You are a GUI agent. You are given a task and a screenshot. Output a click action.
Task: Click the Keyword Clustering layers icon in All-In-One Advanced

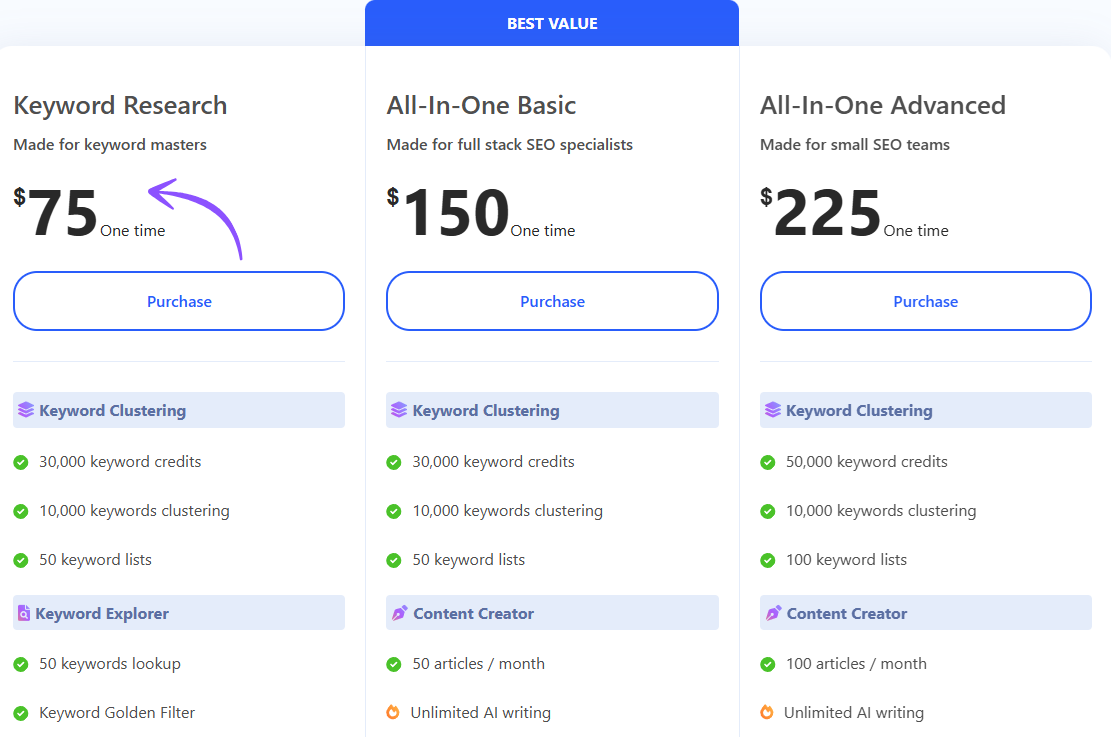[x=772, y=410]
